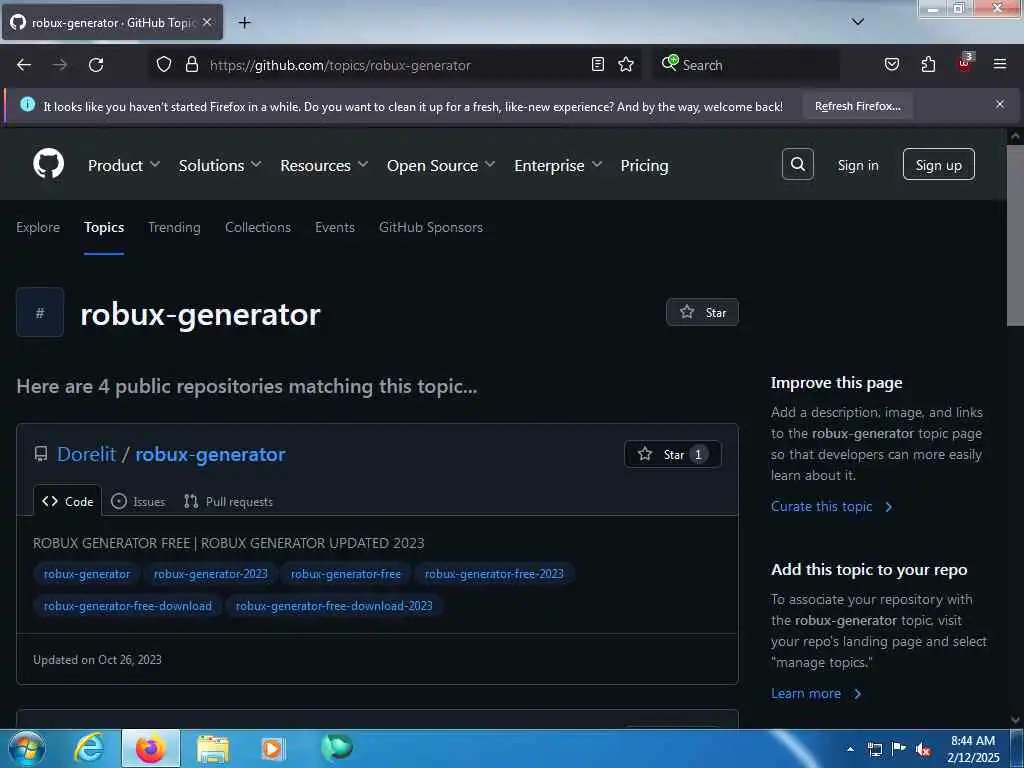
Task: Click the robux-generator-free topic tag
Action: 345,573
